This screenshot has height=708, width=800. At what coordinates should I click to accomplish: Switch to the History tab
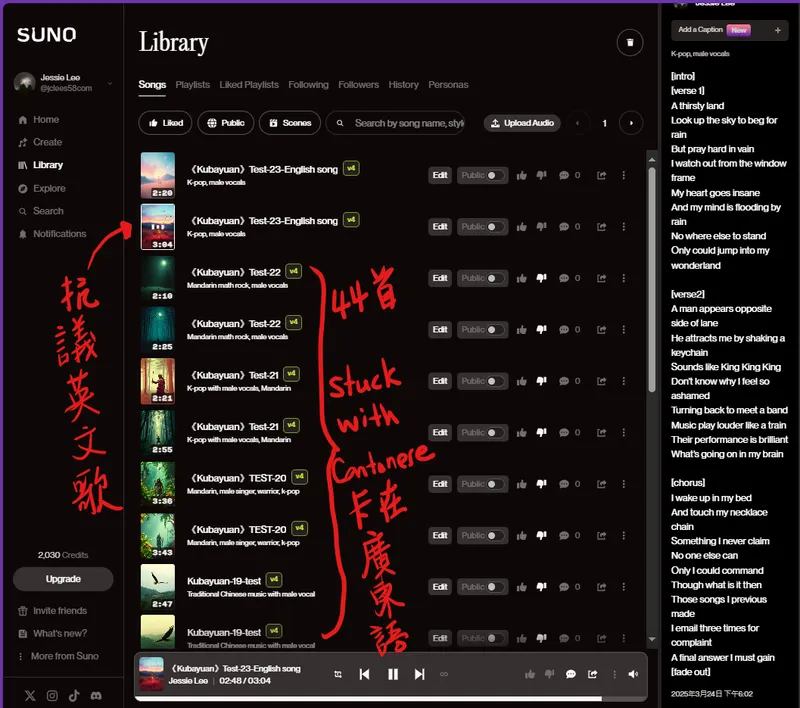403,85
